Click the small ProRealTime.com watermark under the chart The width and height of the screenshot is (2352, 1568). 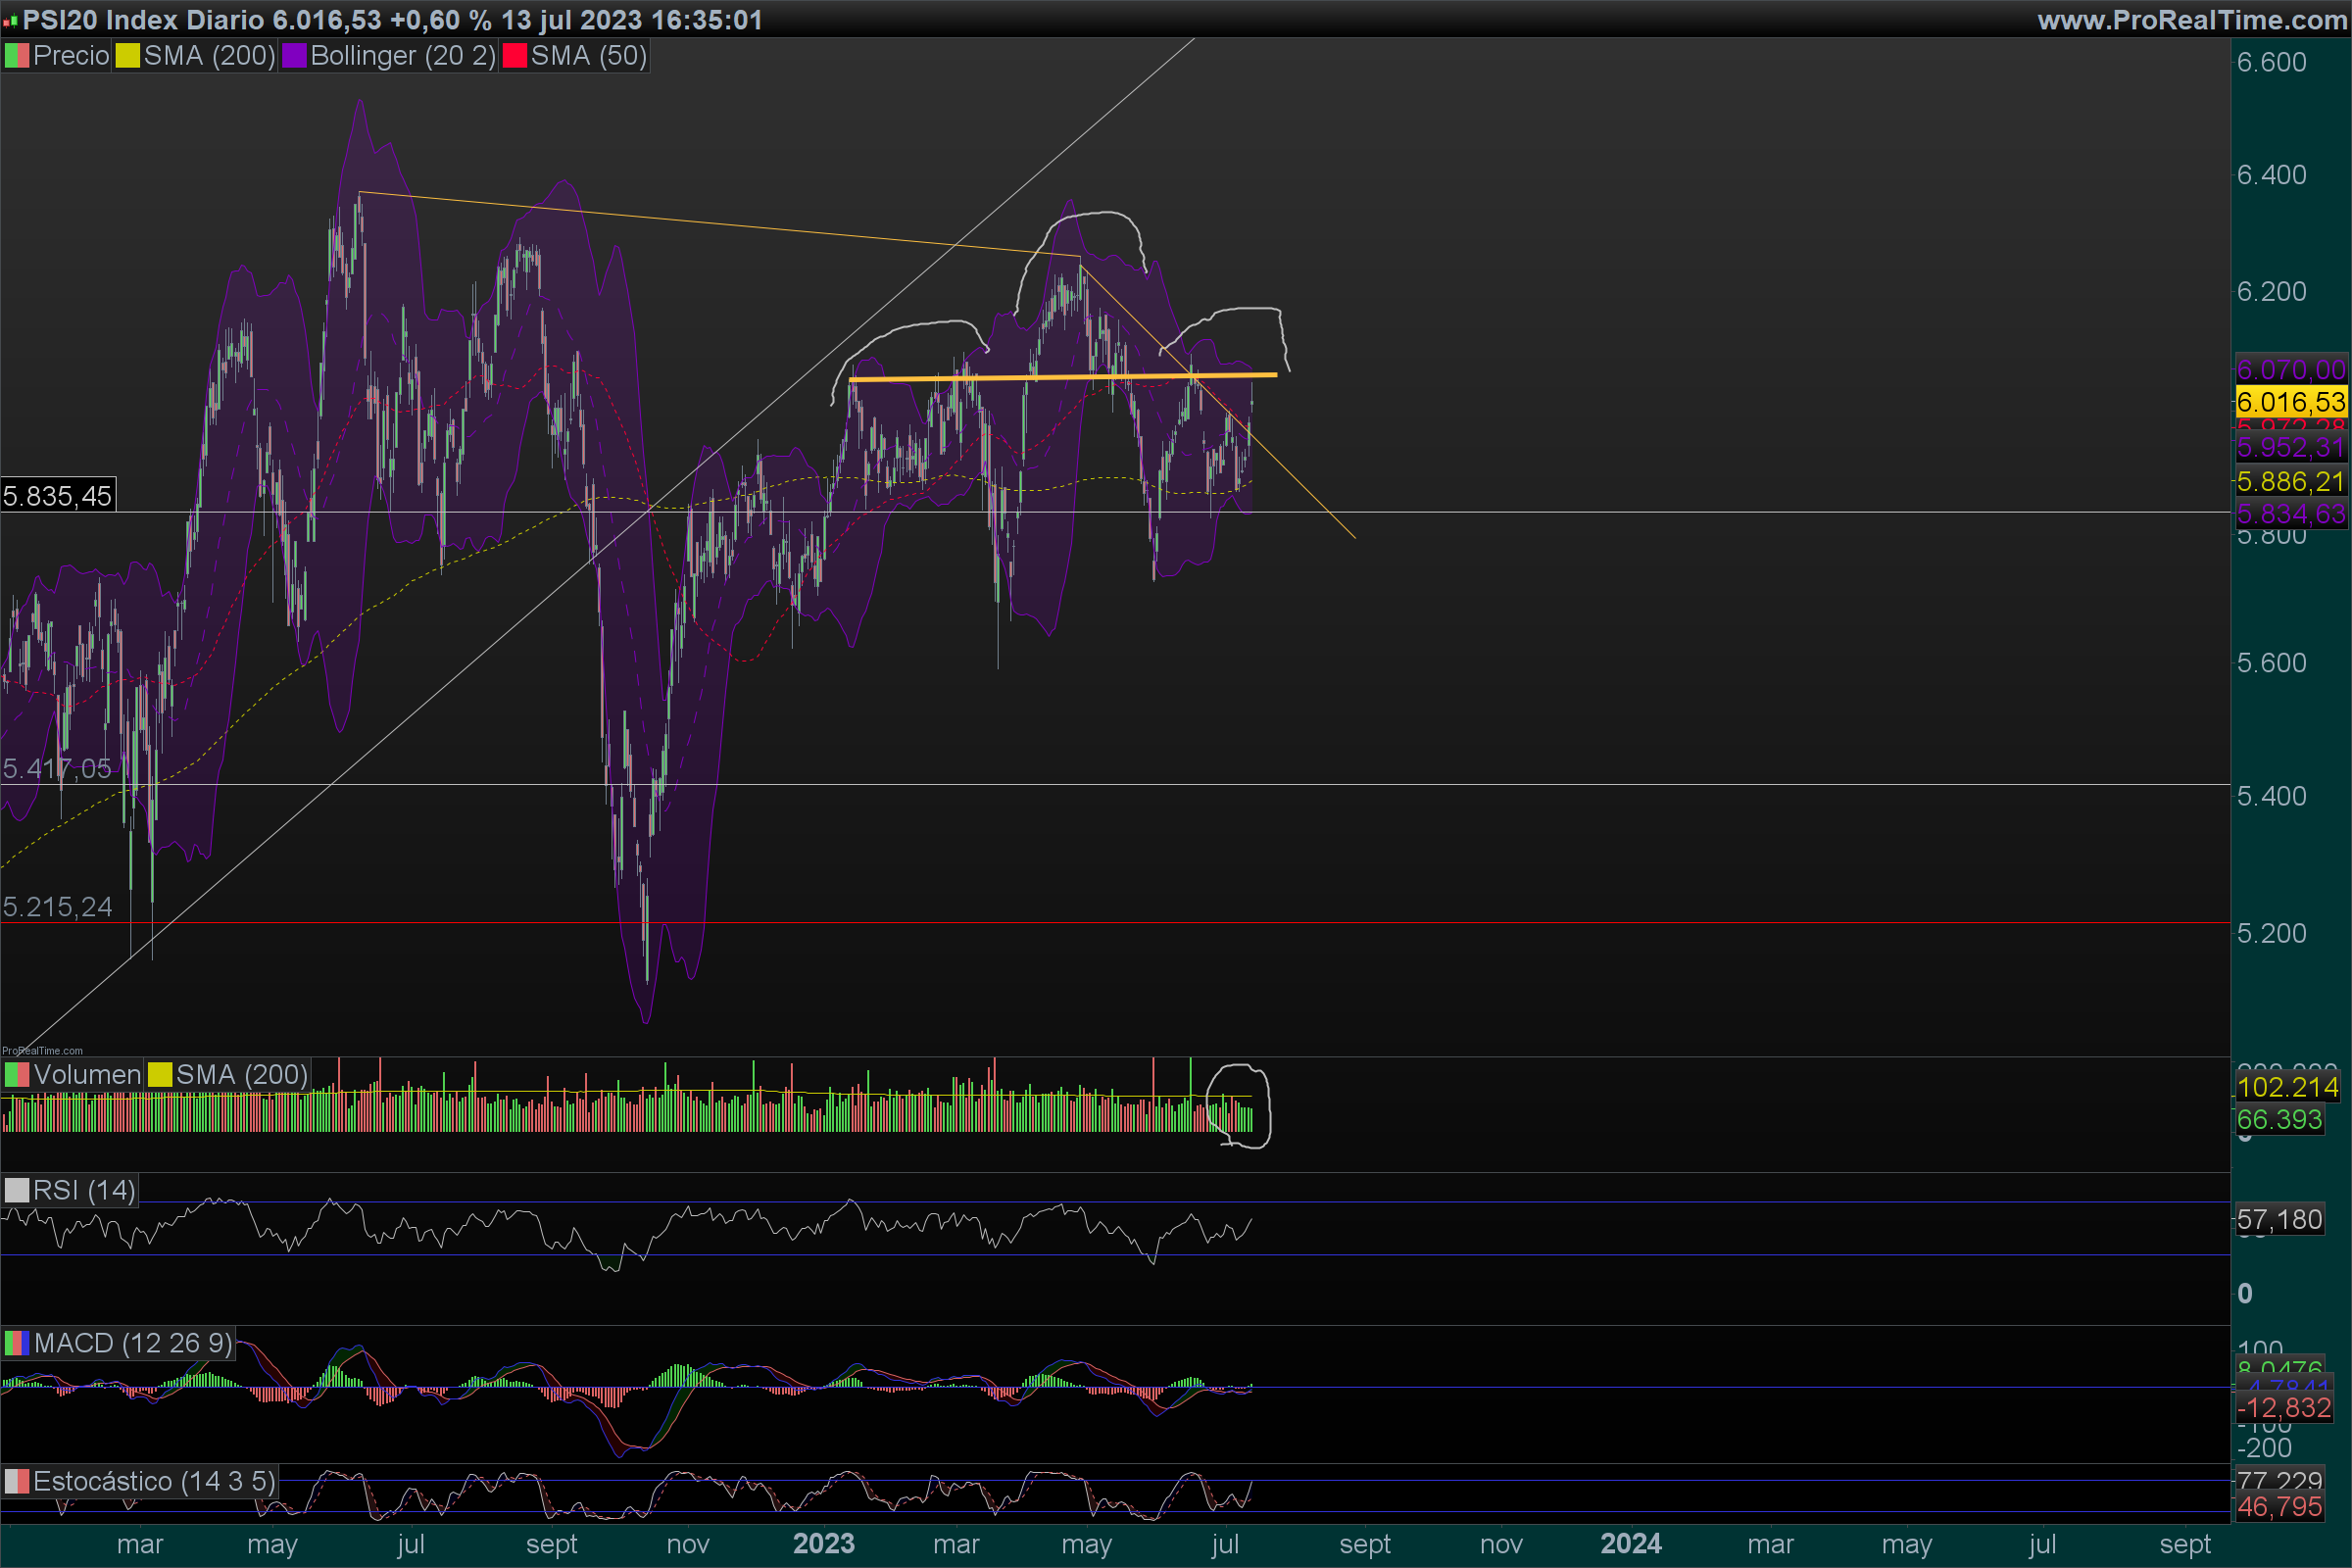click(x=42, y=1051)
